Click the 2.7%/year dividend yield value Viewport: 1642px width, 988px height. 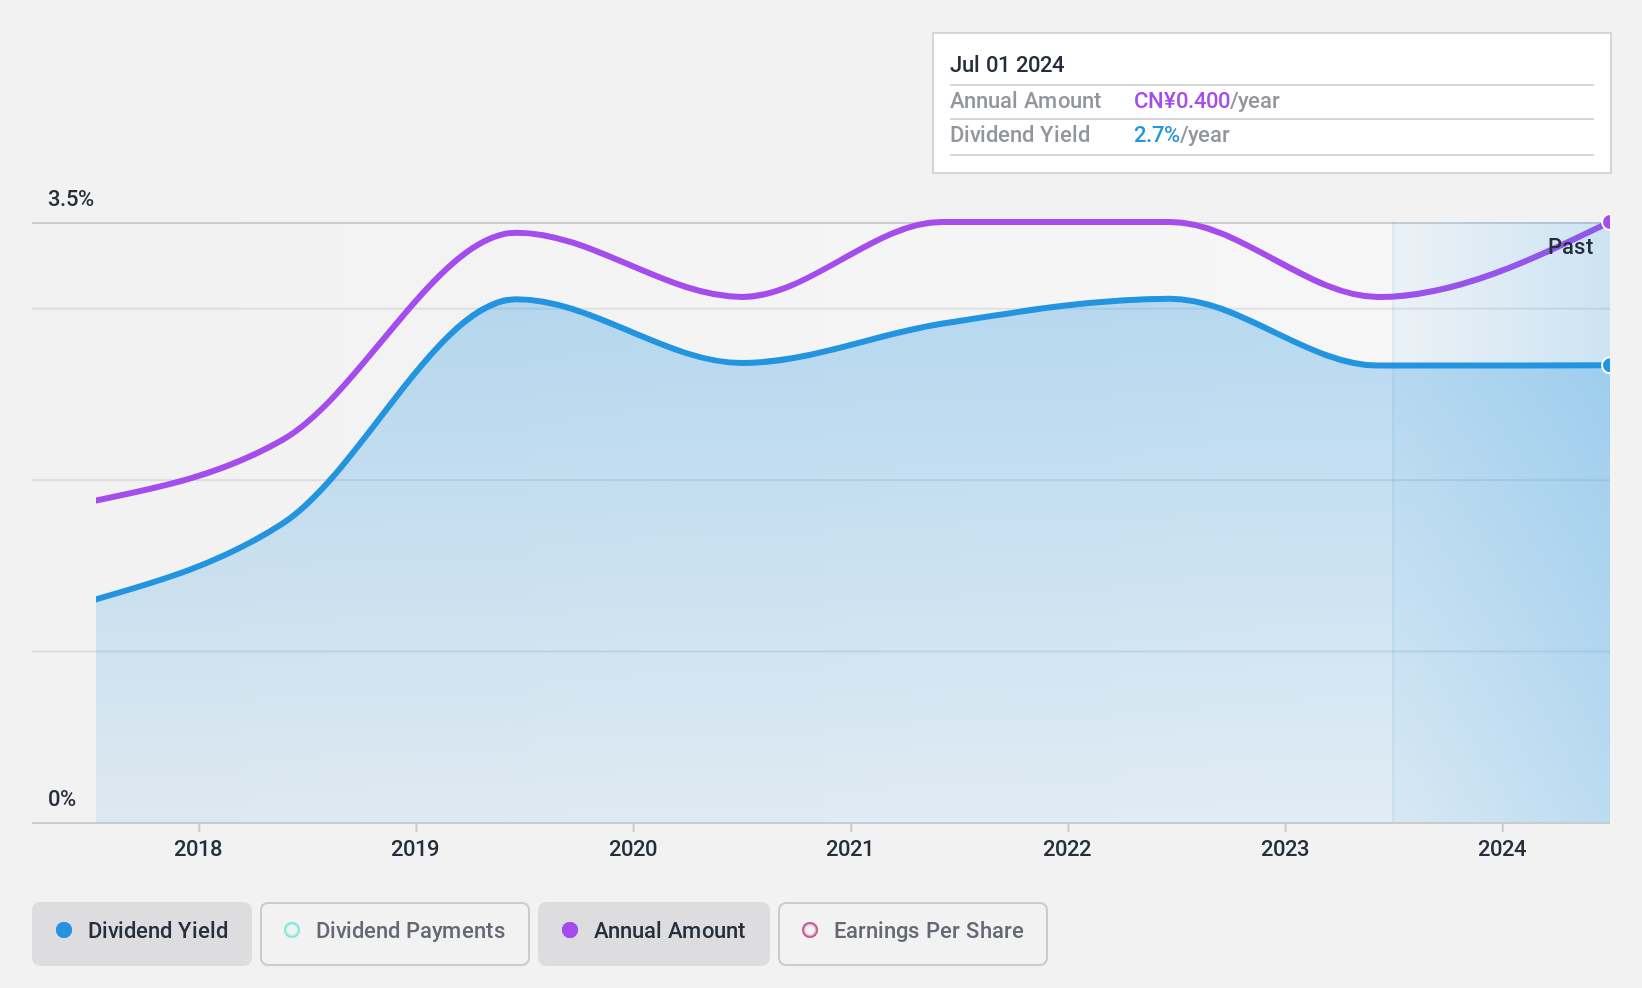1181,135
